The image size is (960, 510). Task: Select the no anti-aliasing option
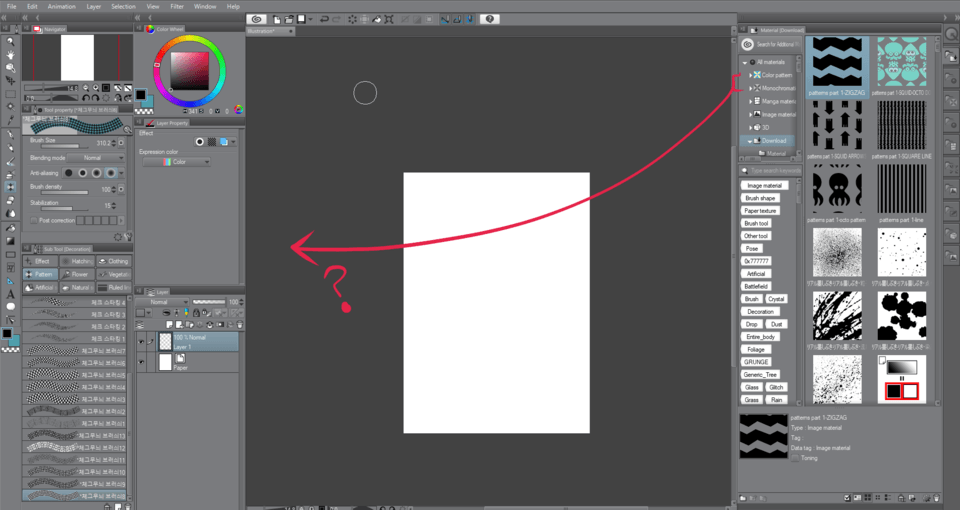[69, 173]
